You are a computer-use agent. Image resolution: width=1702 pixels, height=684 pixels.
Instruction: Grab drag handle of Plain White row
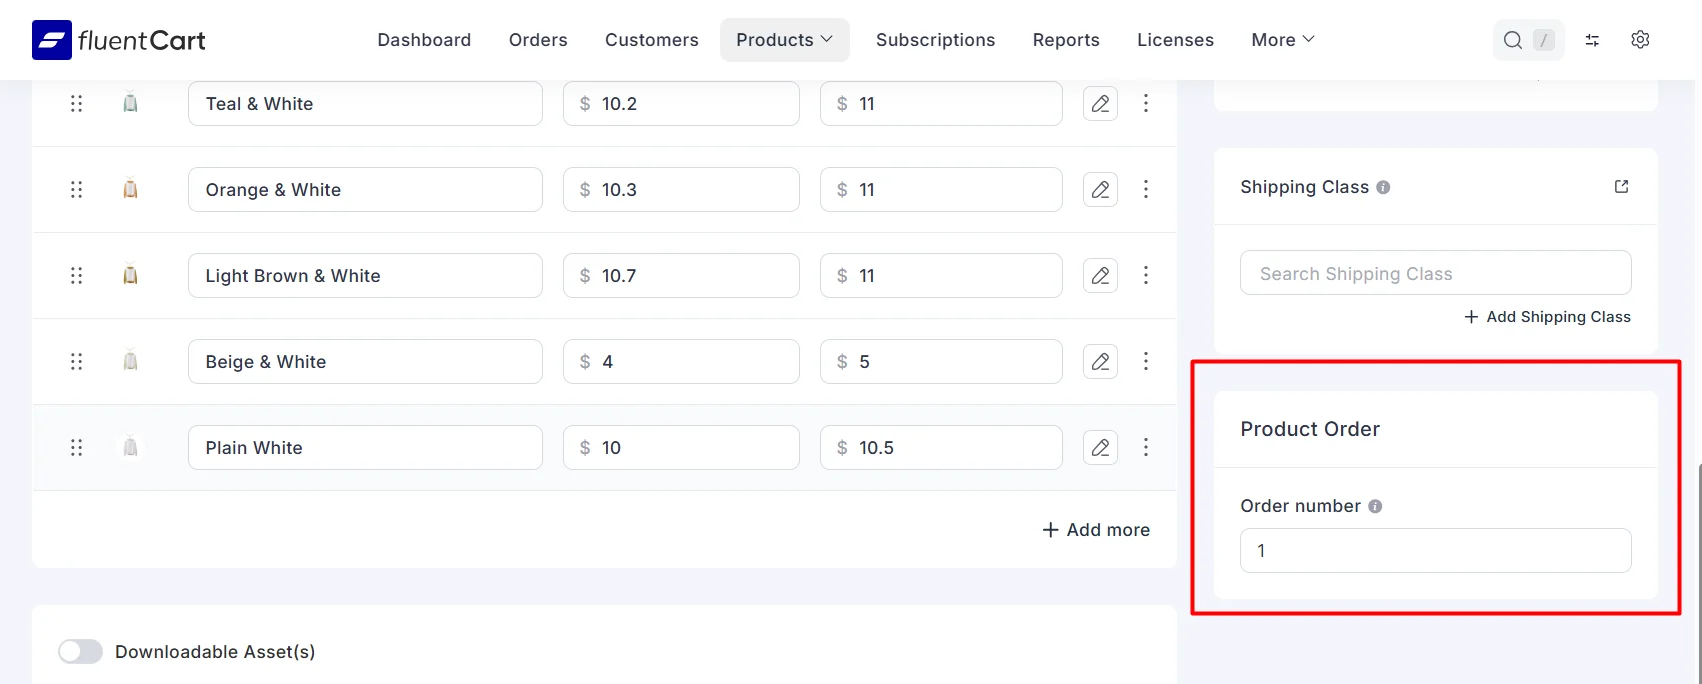pos(76,448)
